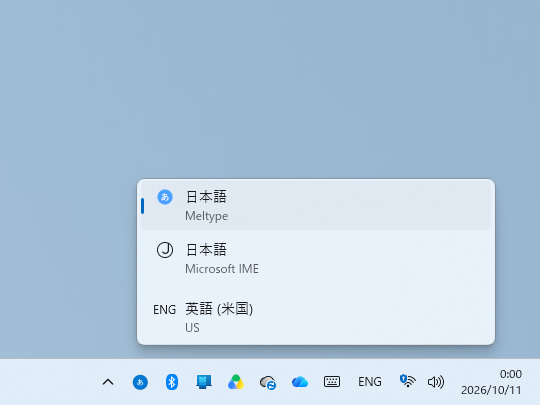This screenshot has height=405, width=540.
Task: Click the cloud sync status icon
Action: coord(268,383)
